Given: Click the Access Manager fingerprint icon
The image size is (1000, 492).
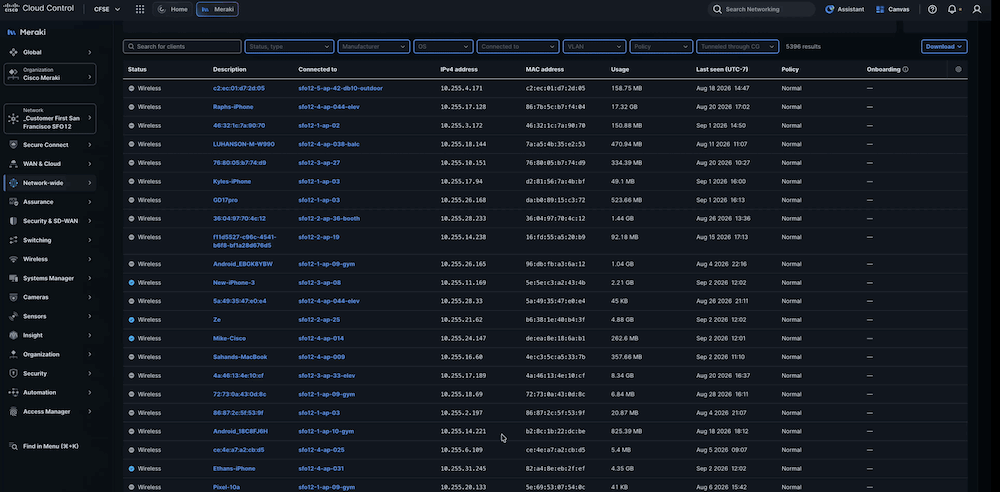Looking at the screenshot, I should pos(13,412).
